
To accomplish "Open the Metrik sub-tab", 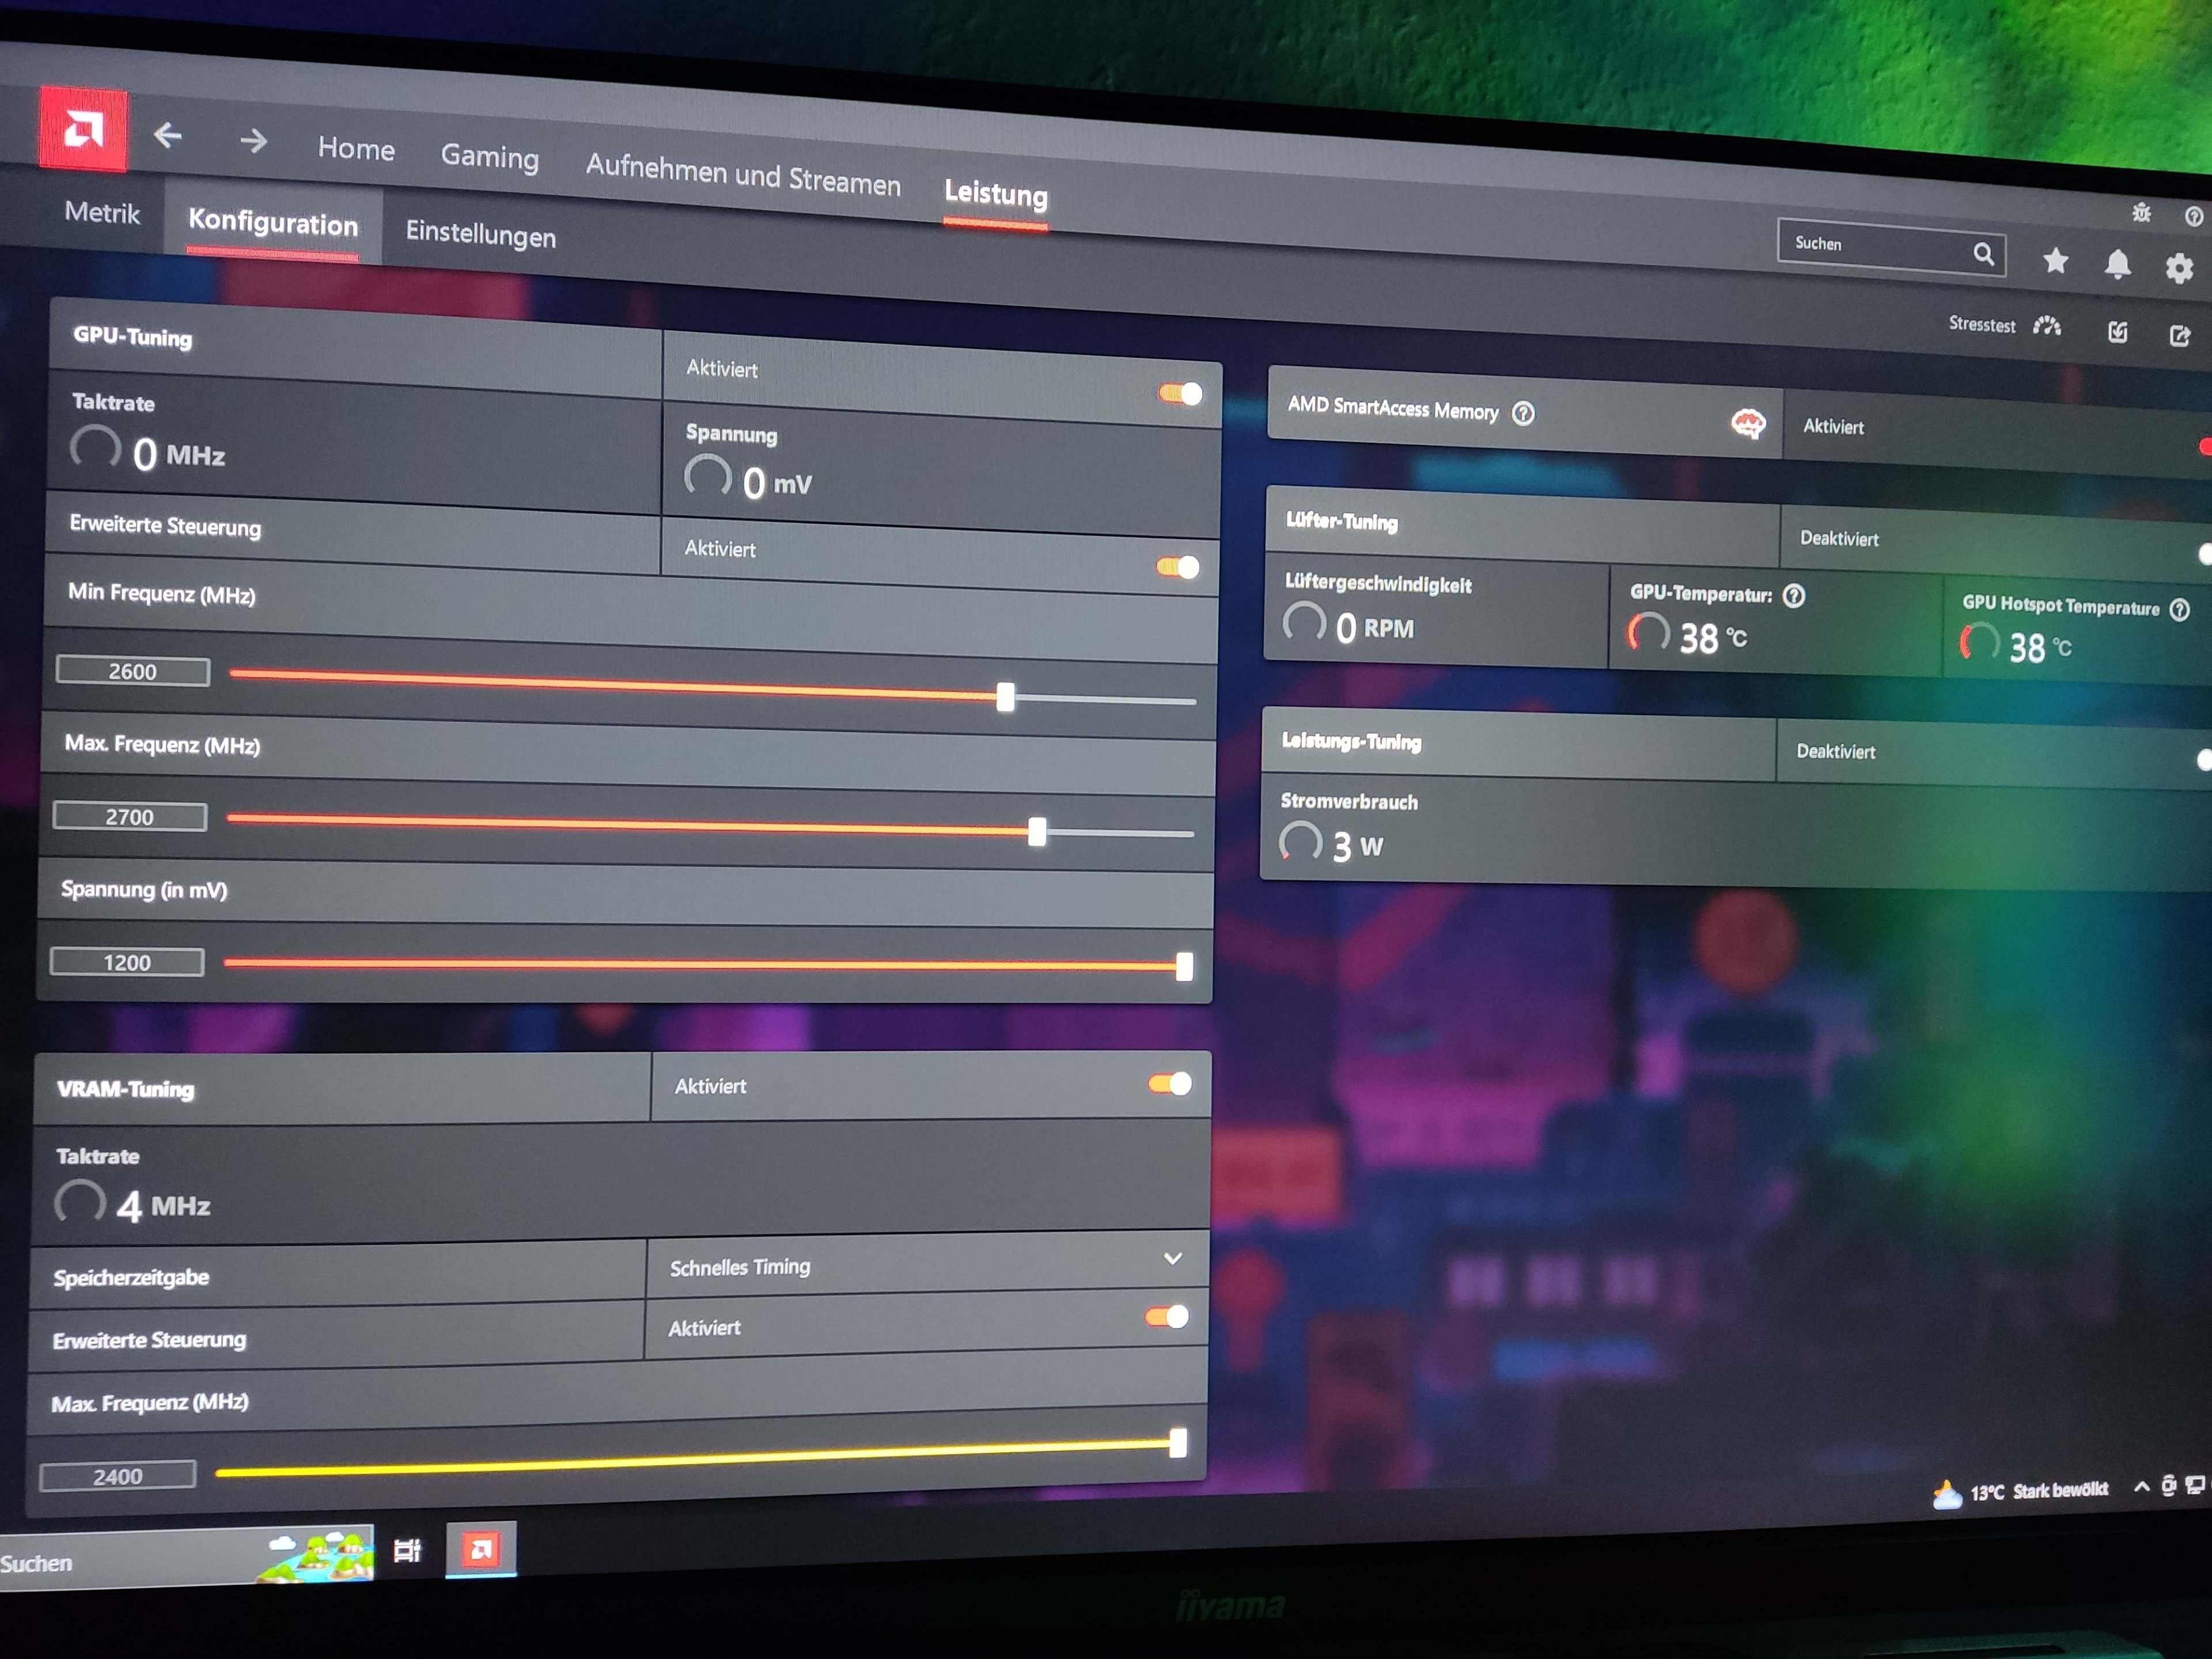I will [x=102, y=213].
